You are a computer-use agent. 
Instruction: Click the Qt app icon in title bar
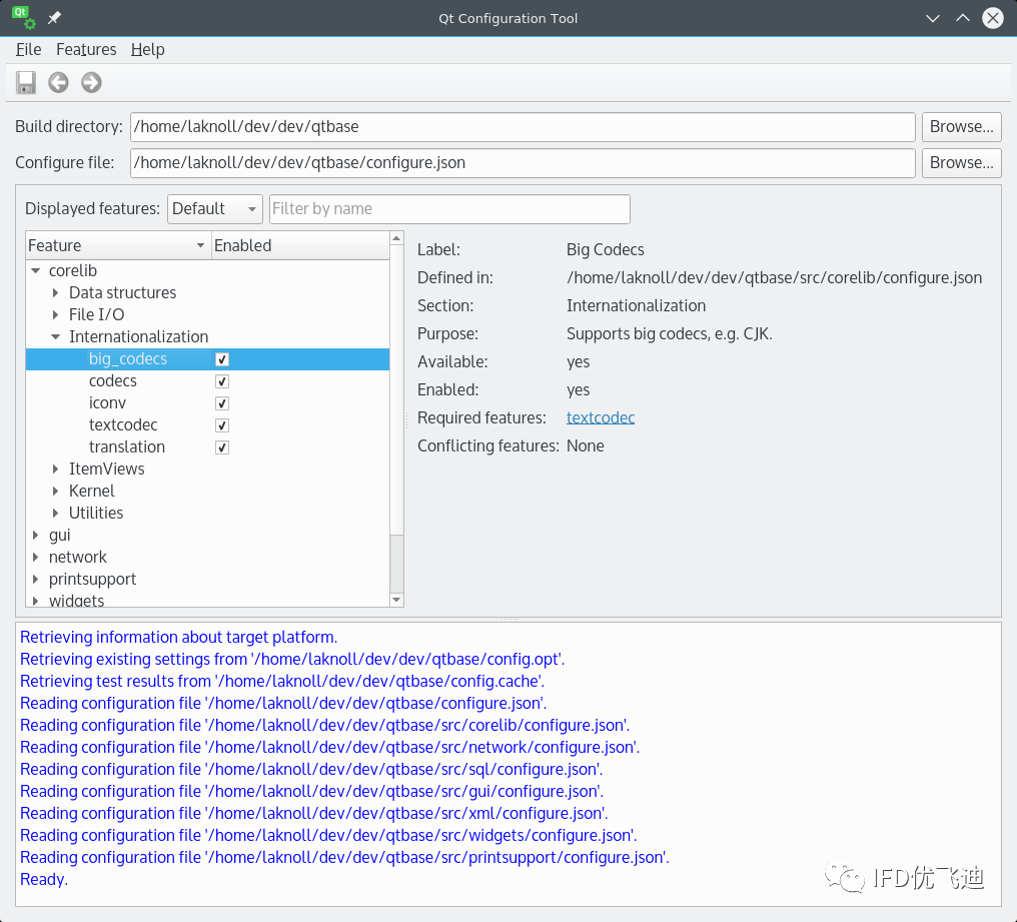point(23,18)
